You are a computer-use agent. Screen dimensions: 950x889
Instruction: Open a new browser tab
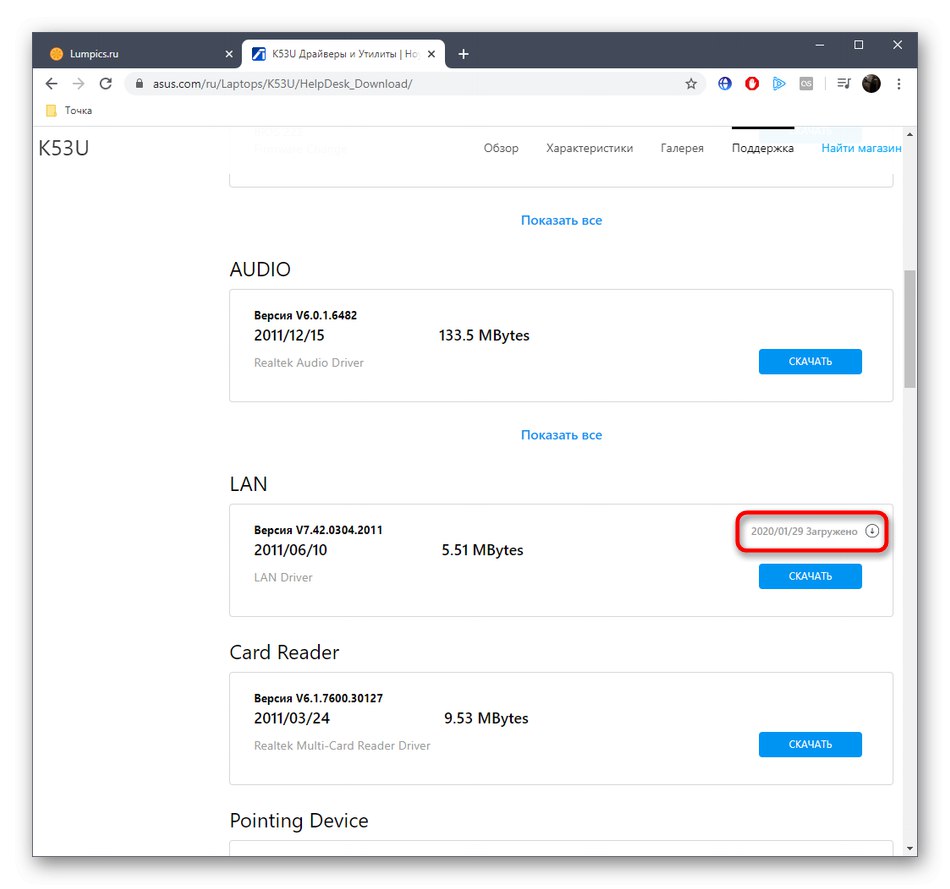point(463,54)
